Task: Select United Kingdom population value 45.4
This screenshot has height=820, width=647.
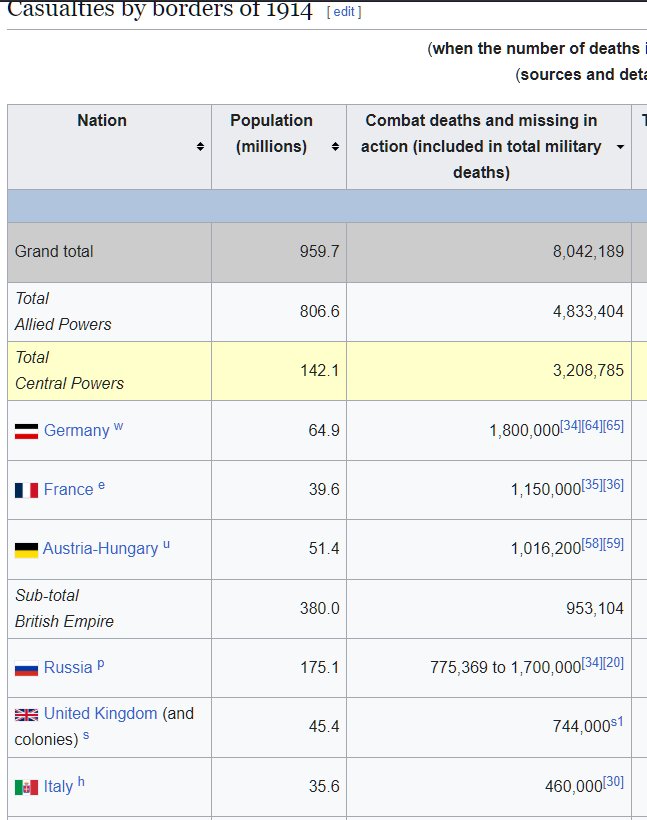Action: (324, 727)
